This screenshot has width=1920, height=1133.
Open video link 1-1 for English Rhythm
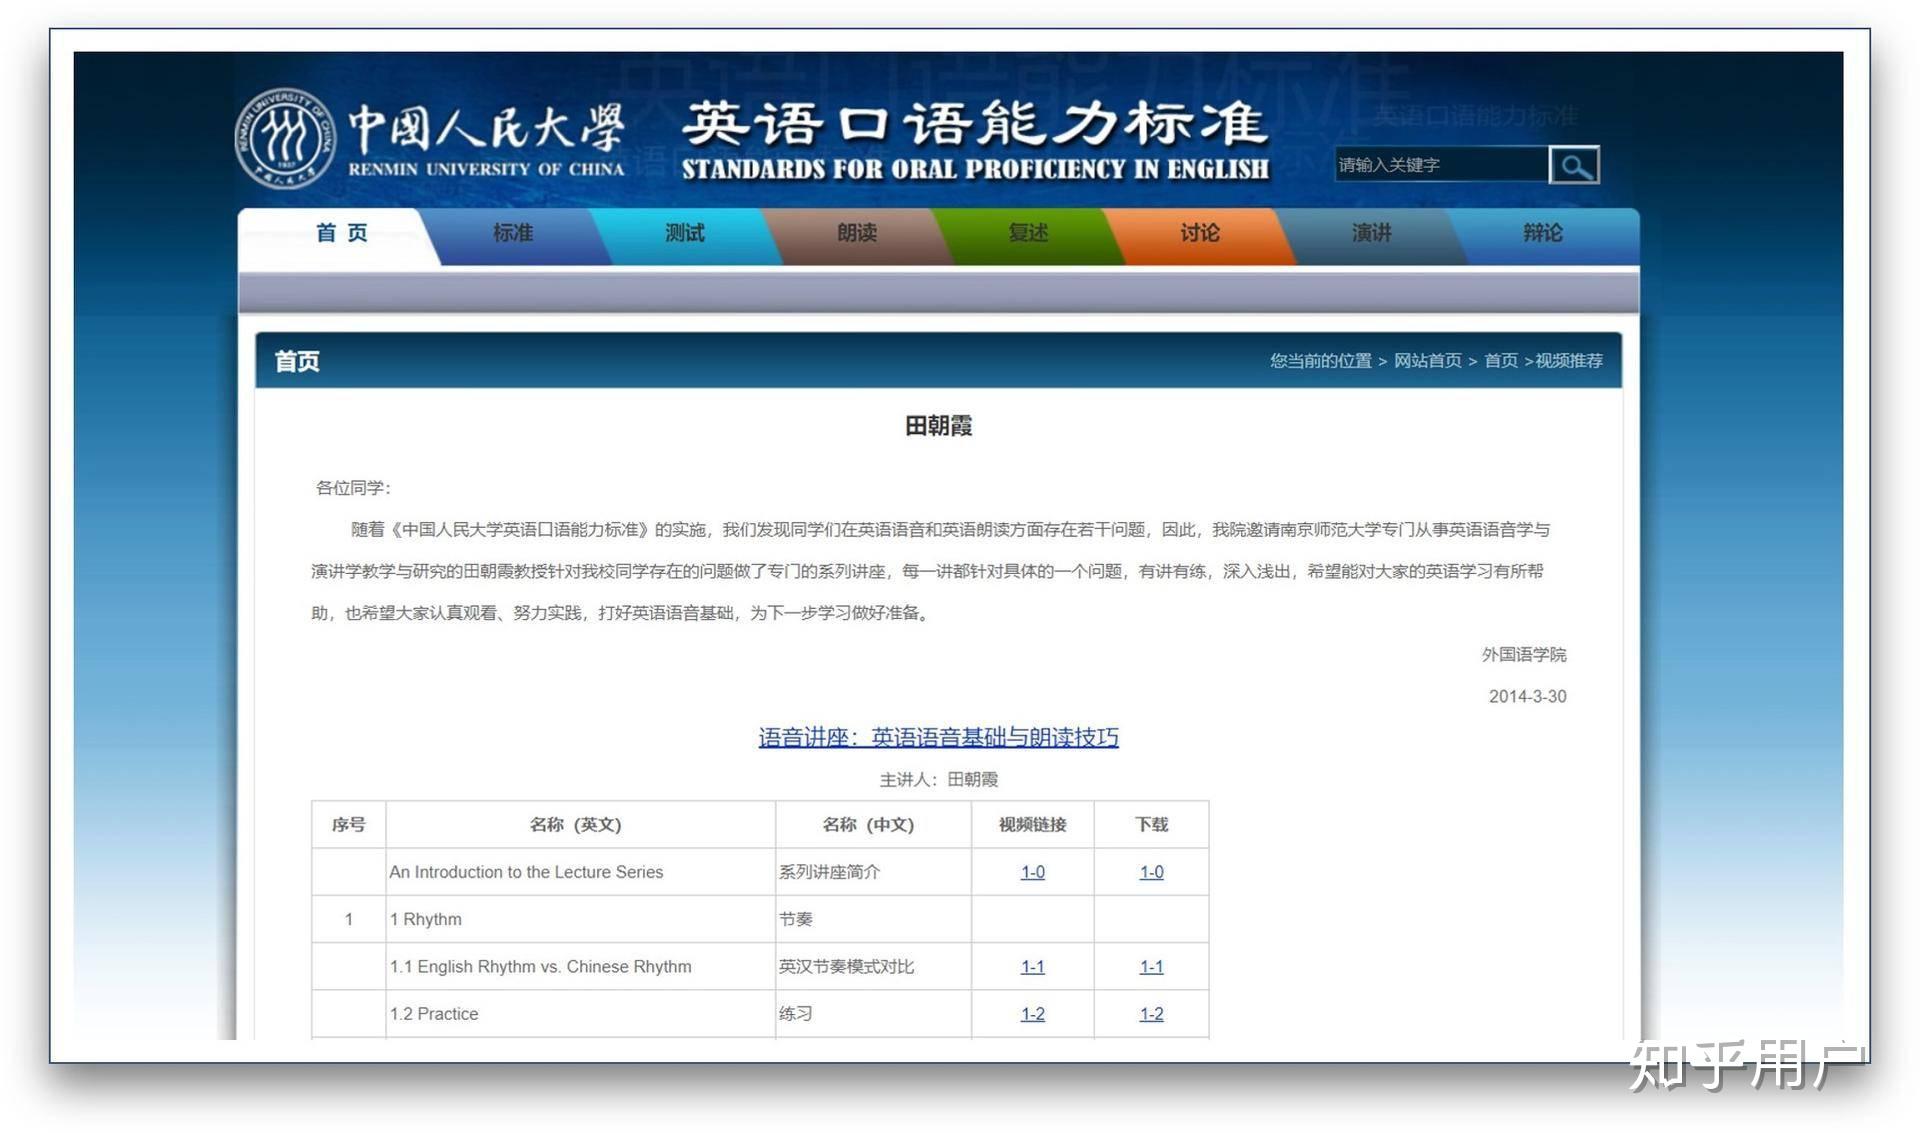click(x=1032, y=966)
